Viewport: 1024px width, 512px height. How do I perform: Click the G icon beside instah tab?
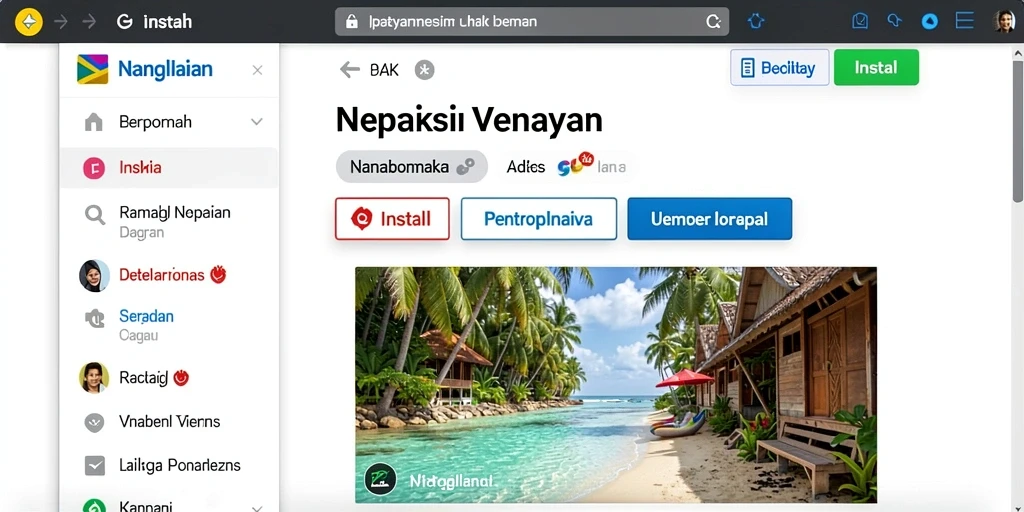[x=125, y=22]
